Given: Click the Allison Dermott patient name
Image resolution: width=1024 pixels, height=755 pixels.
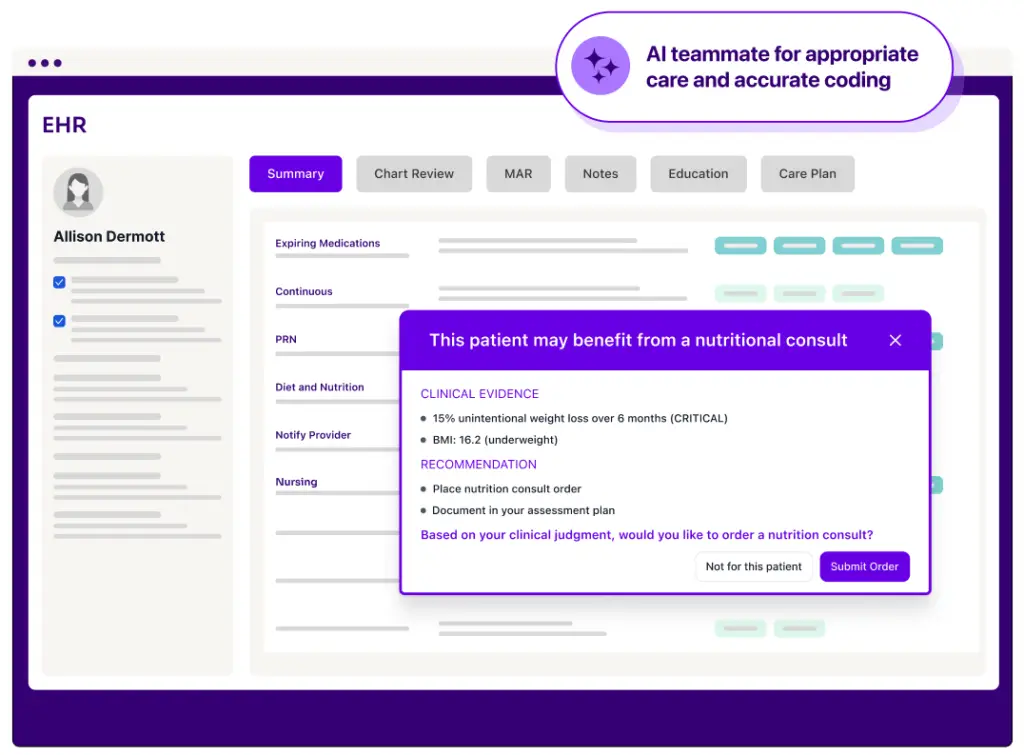Looking at the screenshot, I should [x=109, y=237].
